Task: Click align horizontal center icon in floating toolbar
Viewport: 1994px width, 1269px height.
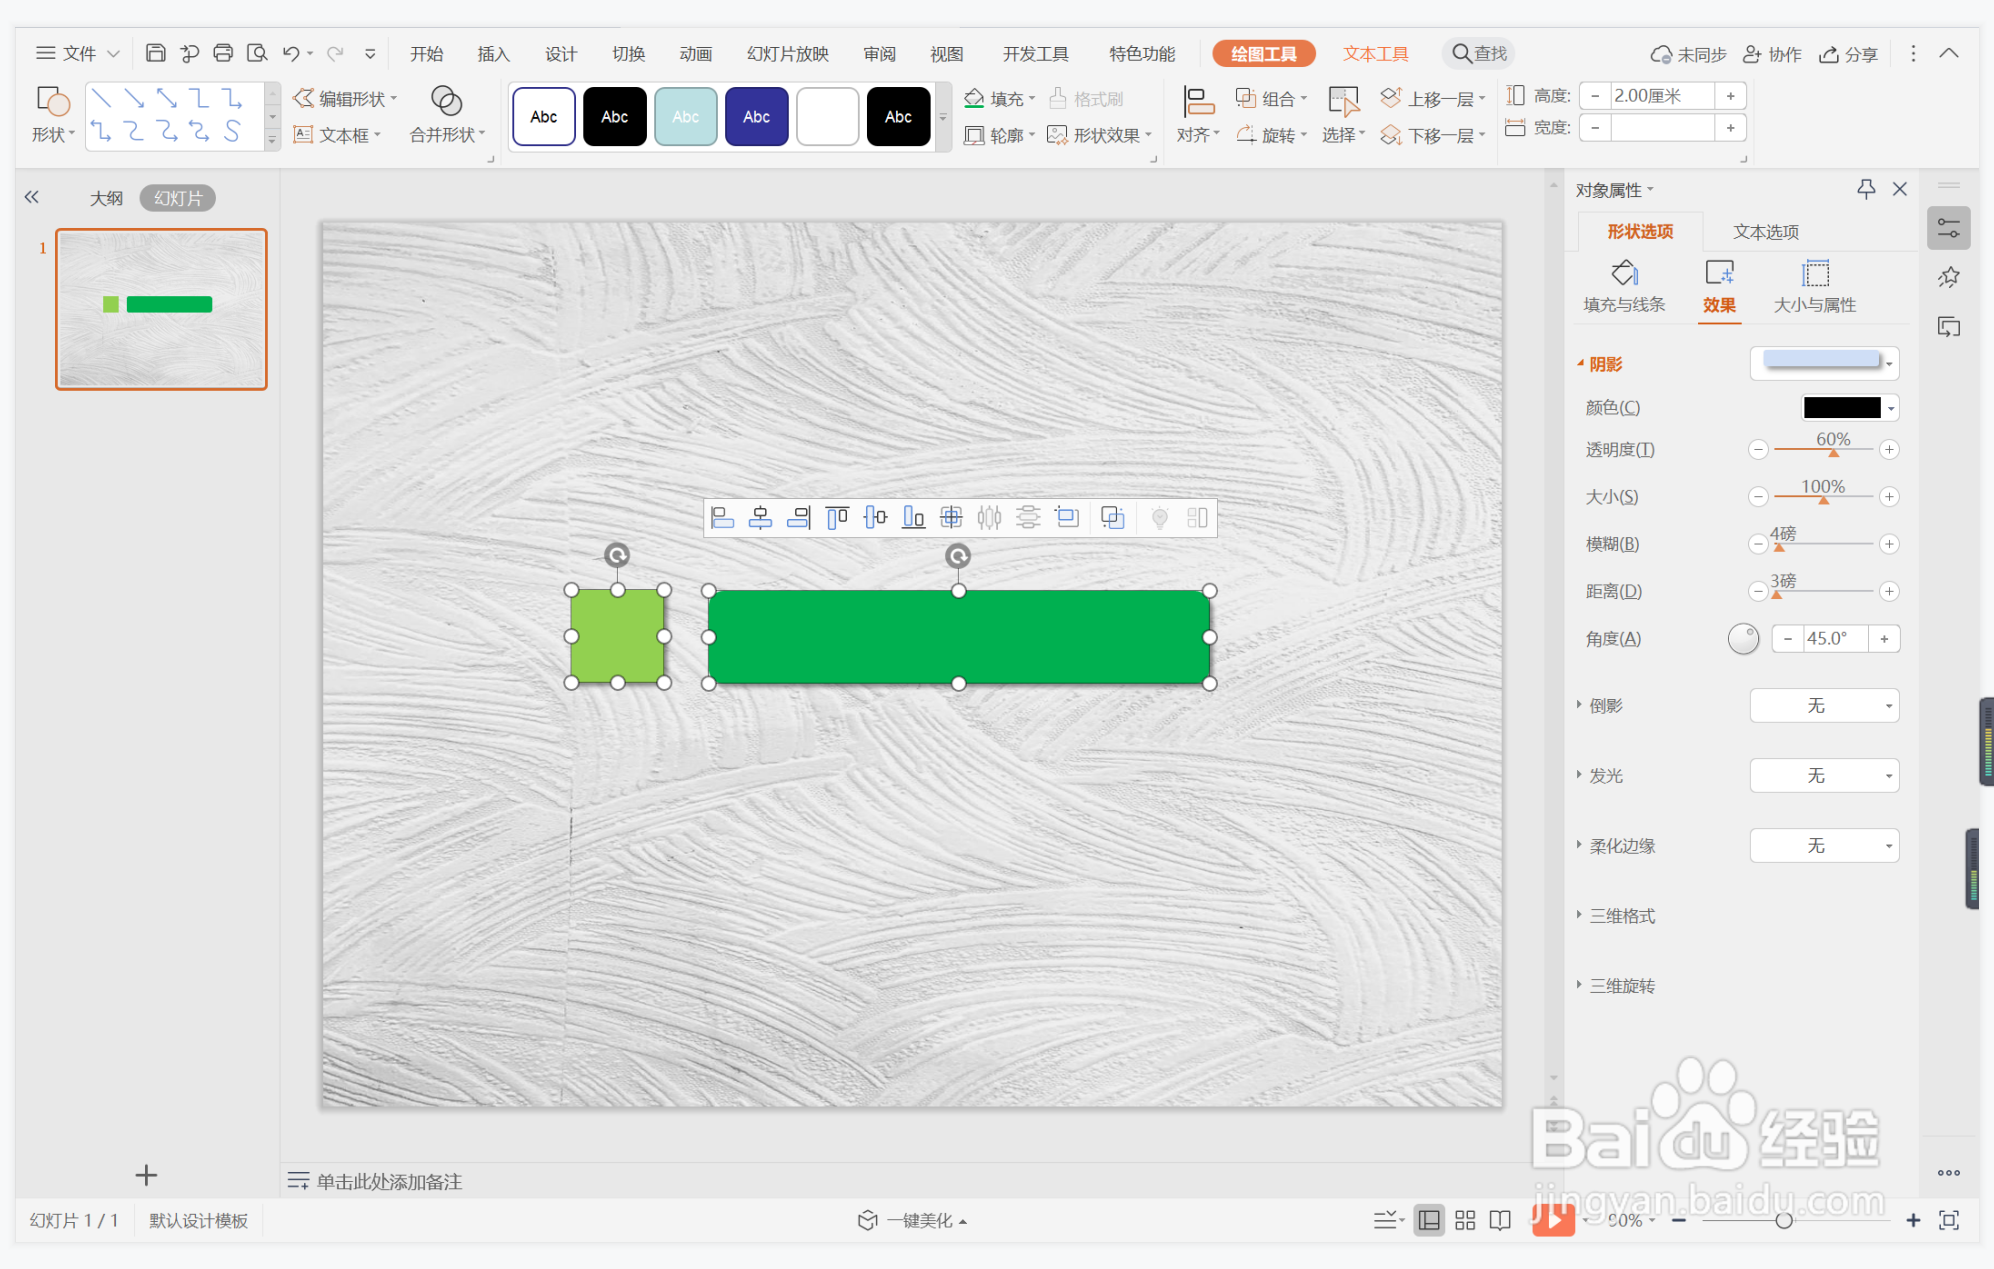Action: click(x=760, y=517)
